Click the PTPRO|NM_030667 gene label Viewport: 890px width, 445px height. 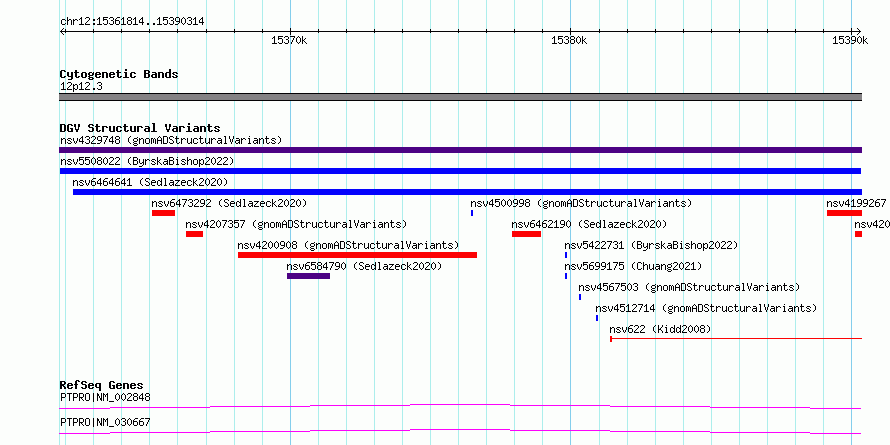pyautogui.click(x=105, y=422)
